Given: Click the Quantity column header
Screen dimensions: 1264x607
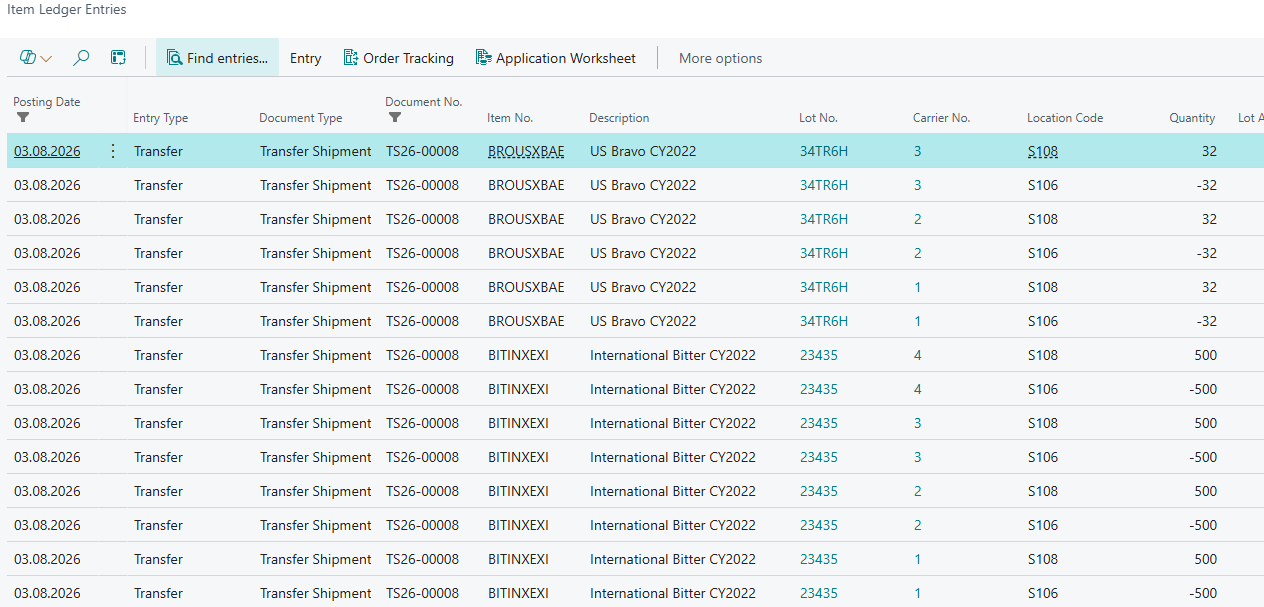Looking at the screenshot, I should (1192, 118).
